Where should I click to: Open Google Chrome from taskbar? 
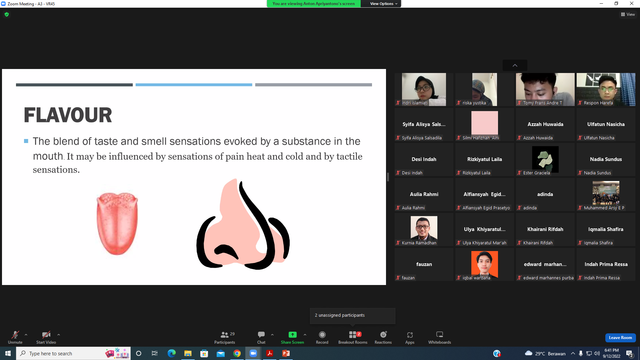click(237, 353)
